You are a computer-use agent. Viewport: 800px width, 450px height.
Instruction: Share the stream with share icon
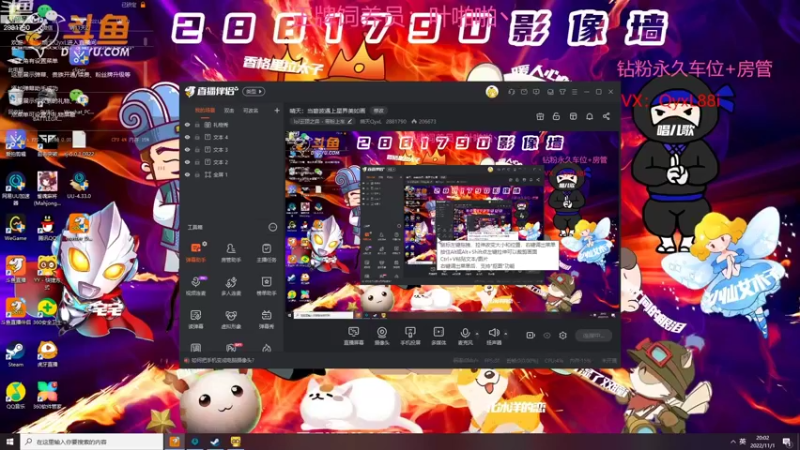[x=606, y=117]
